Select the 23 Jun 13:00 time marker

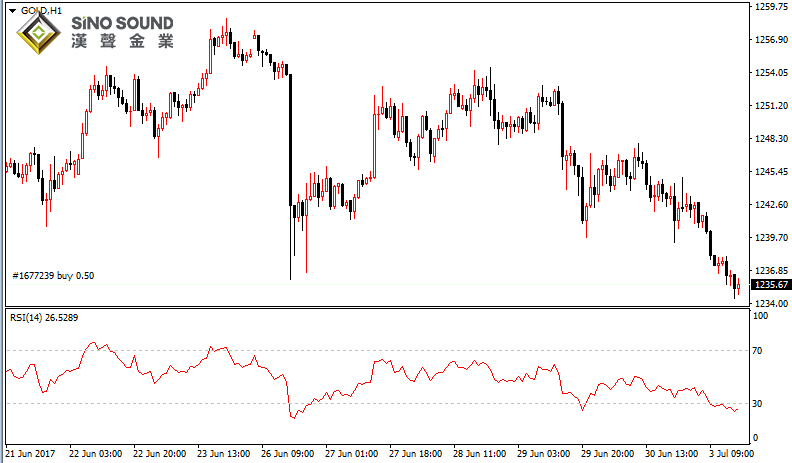coord(223,453)
